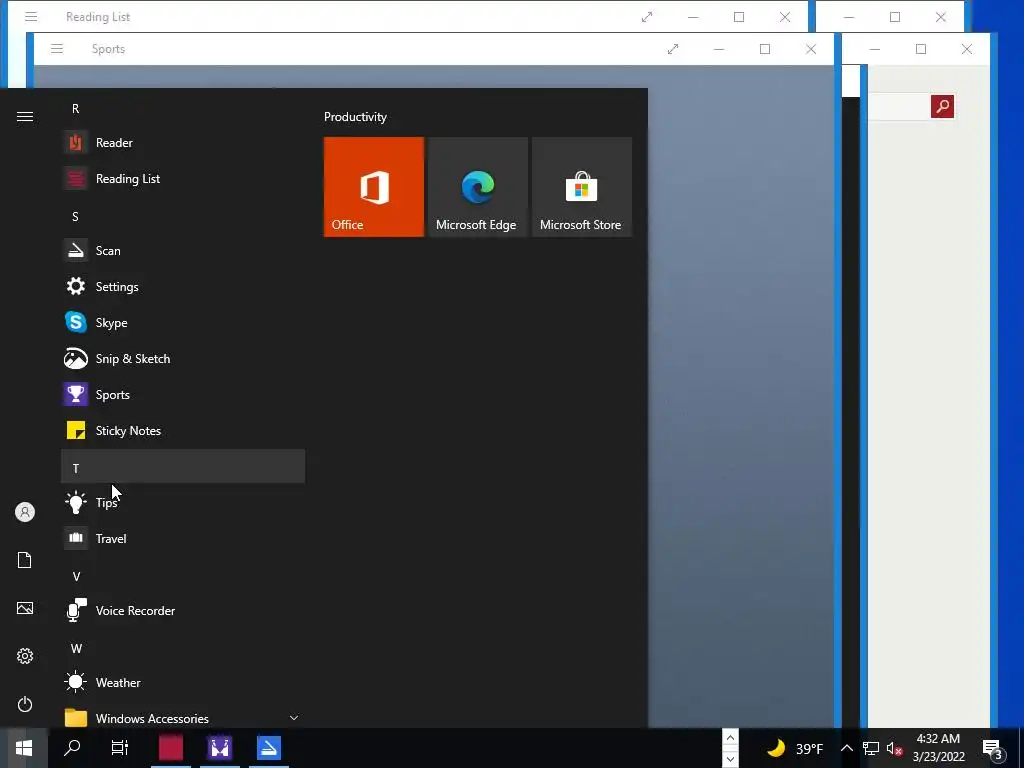Open the Tips app
This screenshot has height=768, width=1024.
tap(183, 502)
